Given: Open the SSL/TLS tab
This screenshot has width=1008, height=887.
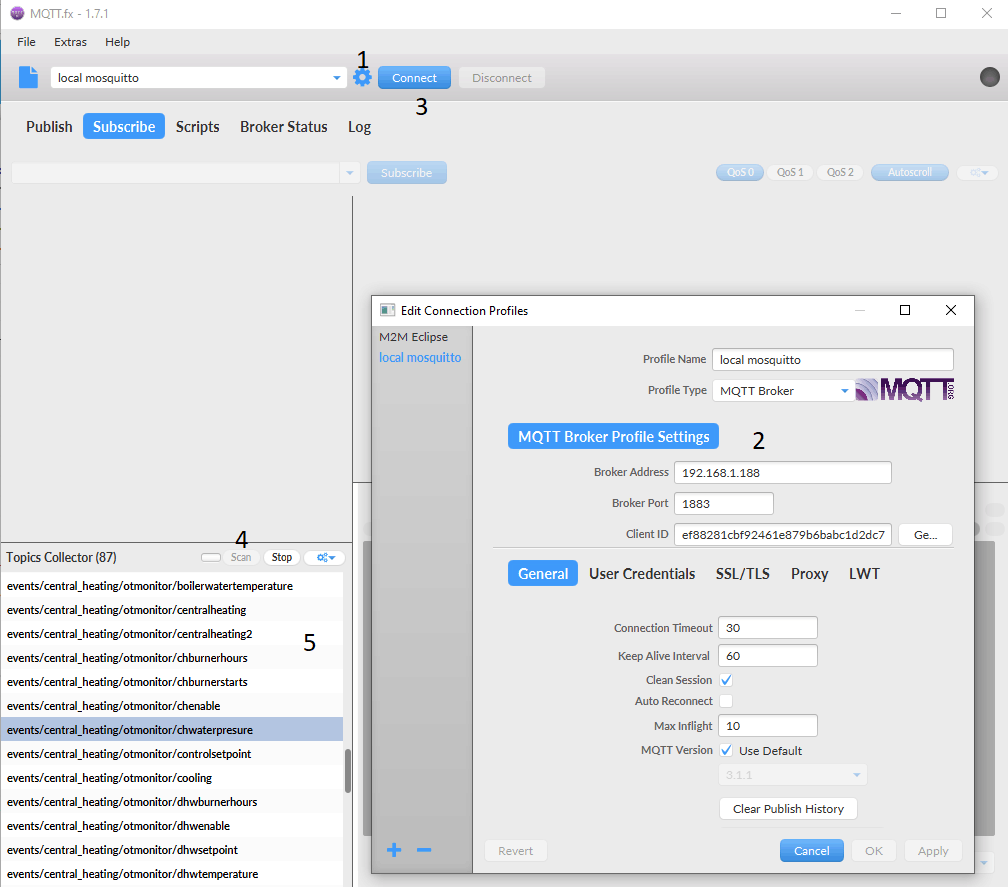Looking at the screenshot, I should point(742,573).
